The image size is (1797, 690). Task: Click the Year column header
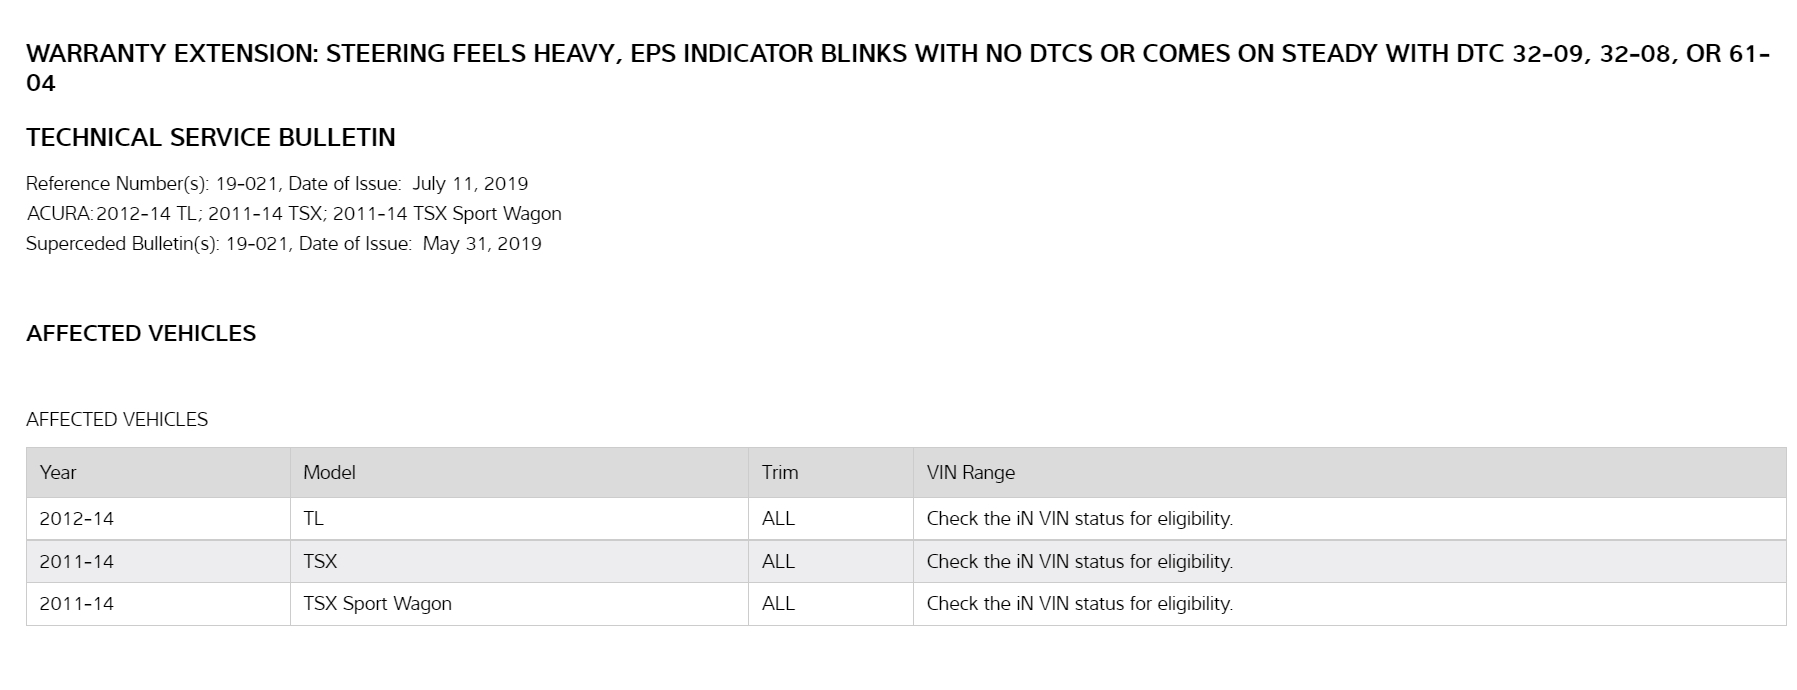(x=58, y=472)
